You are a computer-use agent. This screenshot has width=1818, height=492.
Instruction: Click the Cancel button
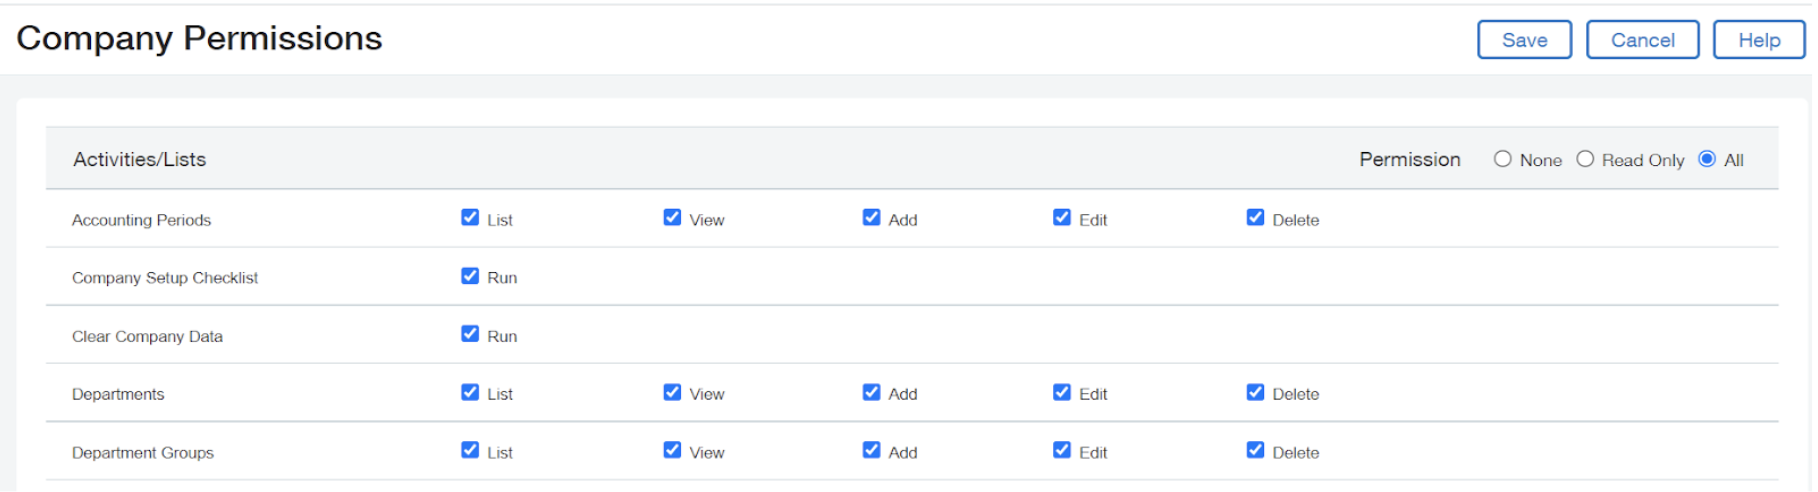(1641, 40)
